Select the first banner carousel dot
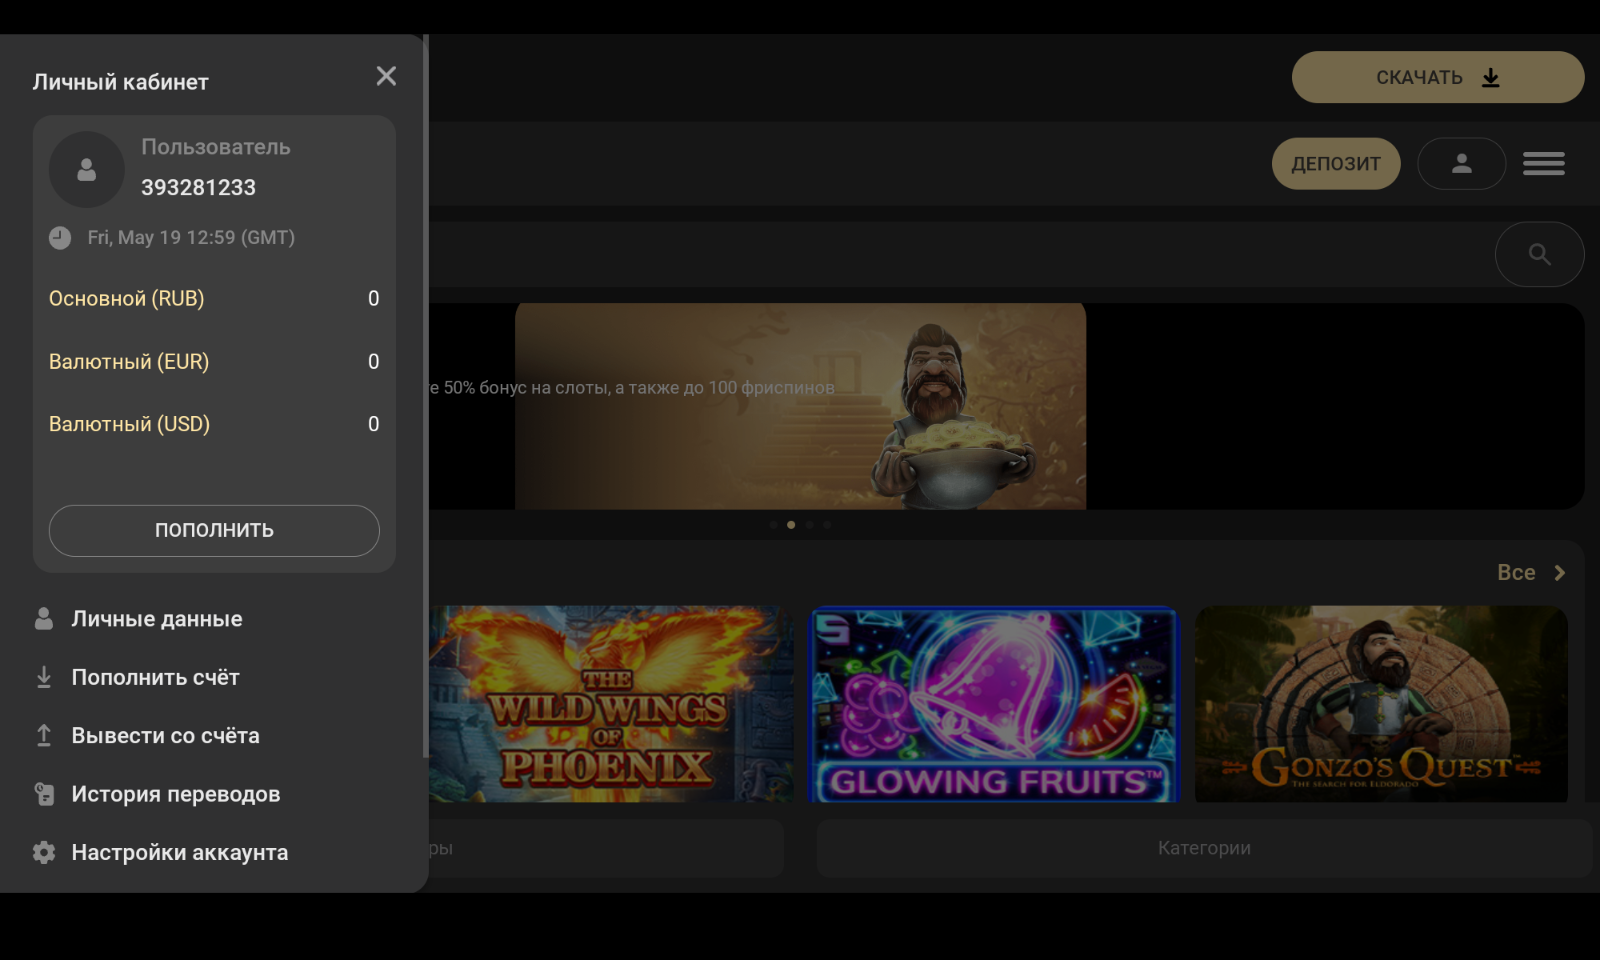The height and width of the screenshot is (960, 1600). click(x=773, y=525)
